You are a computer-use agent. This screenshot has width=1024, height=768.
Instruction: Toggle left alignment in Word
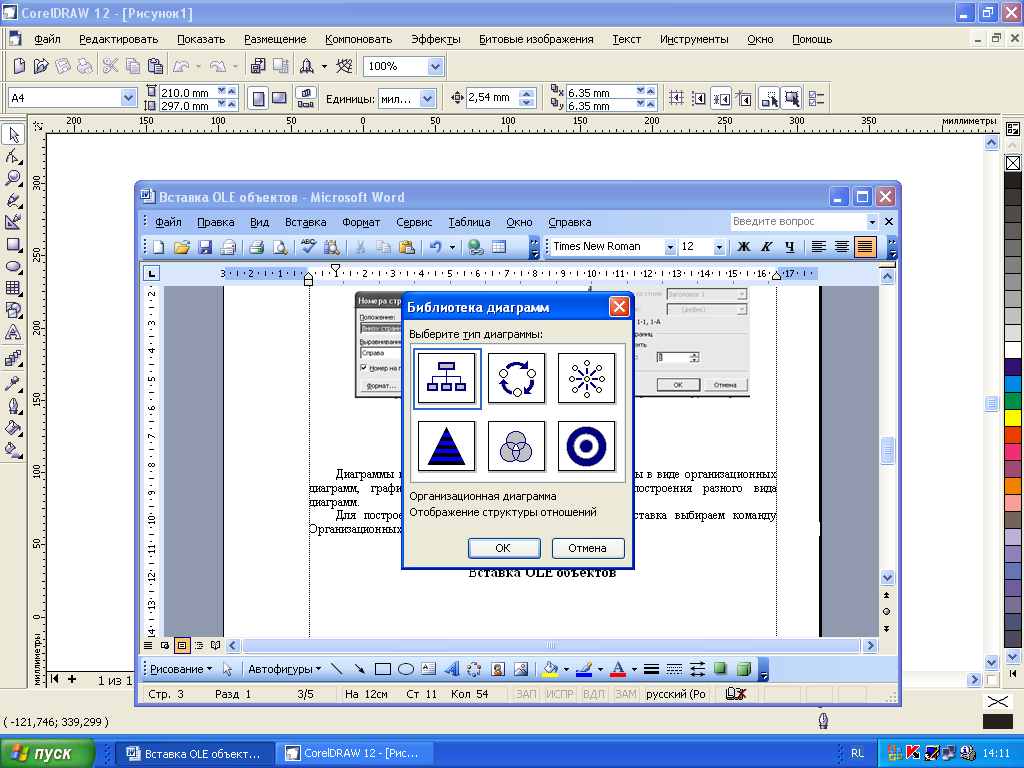(x=818, y=247)
